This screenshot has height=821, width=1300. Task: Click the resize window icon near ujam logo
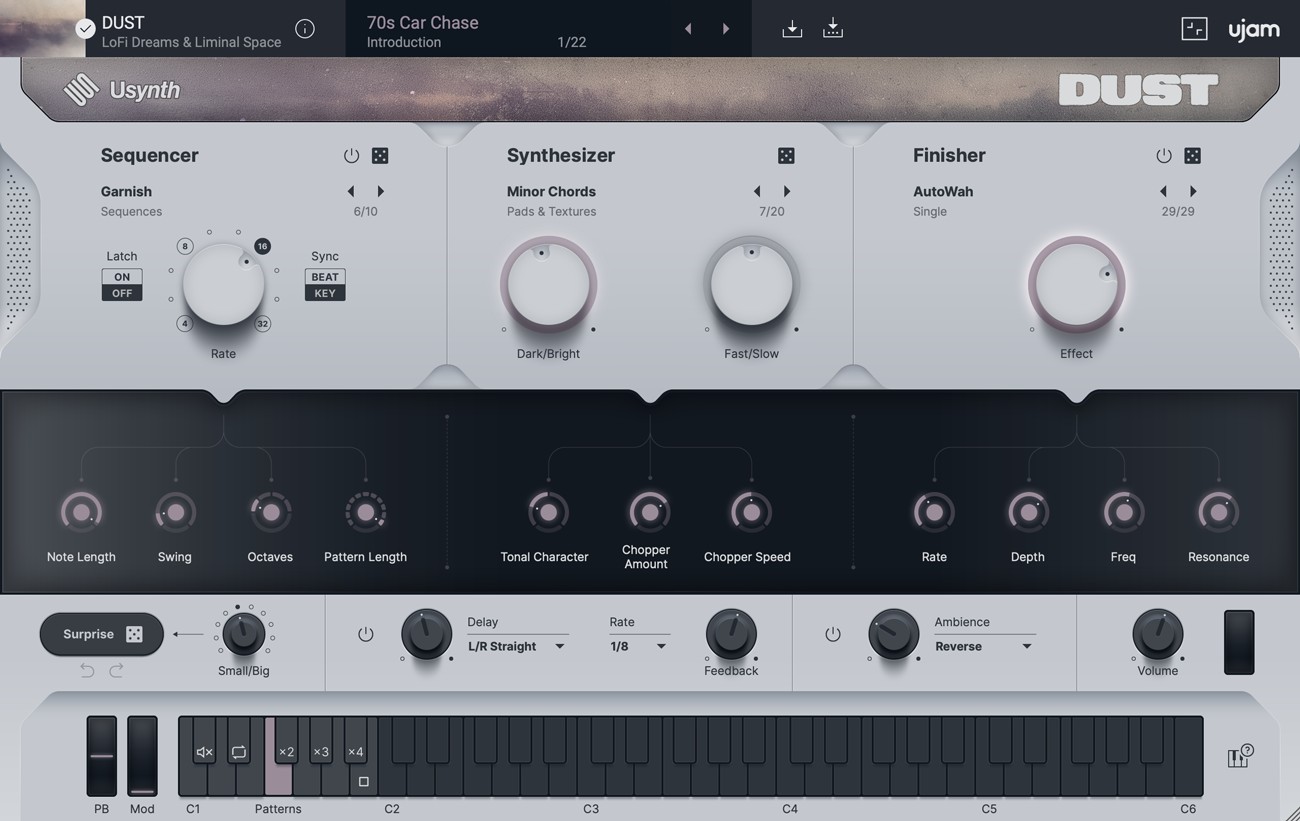coord(1194,28)
